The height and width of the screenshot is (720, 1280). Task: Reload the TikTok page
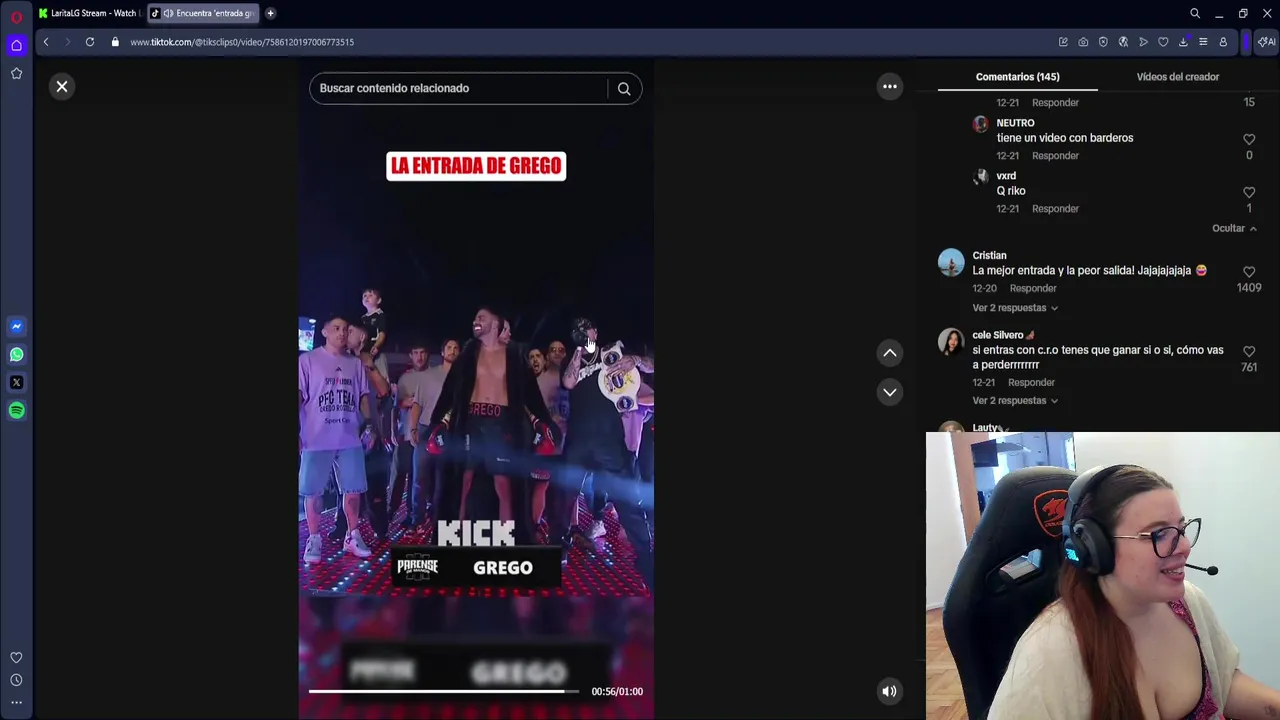(90, 42)
